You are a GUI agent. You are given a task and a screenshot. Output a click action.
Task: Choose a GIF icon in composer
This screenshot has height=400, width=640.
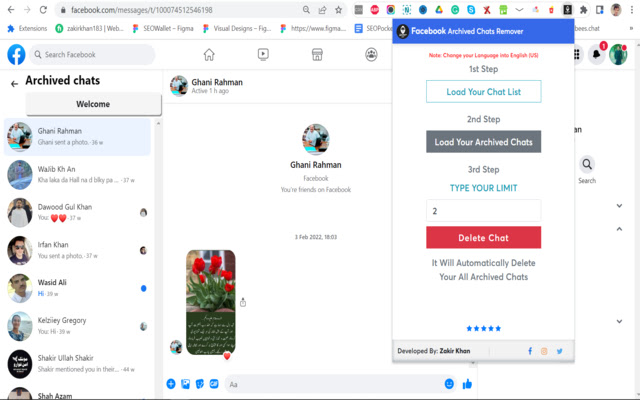214,384
